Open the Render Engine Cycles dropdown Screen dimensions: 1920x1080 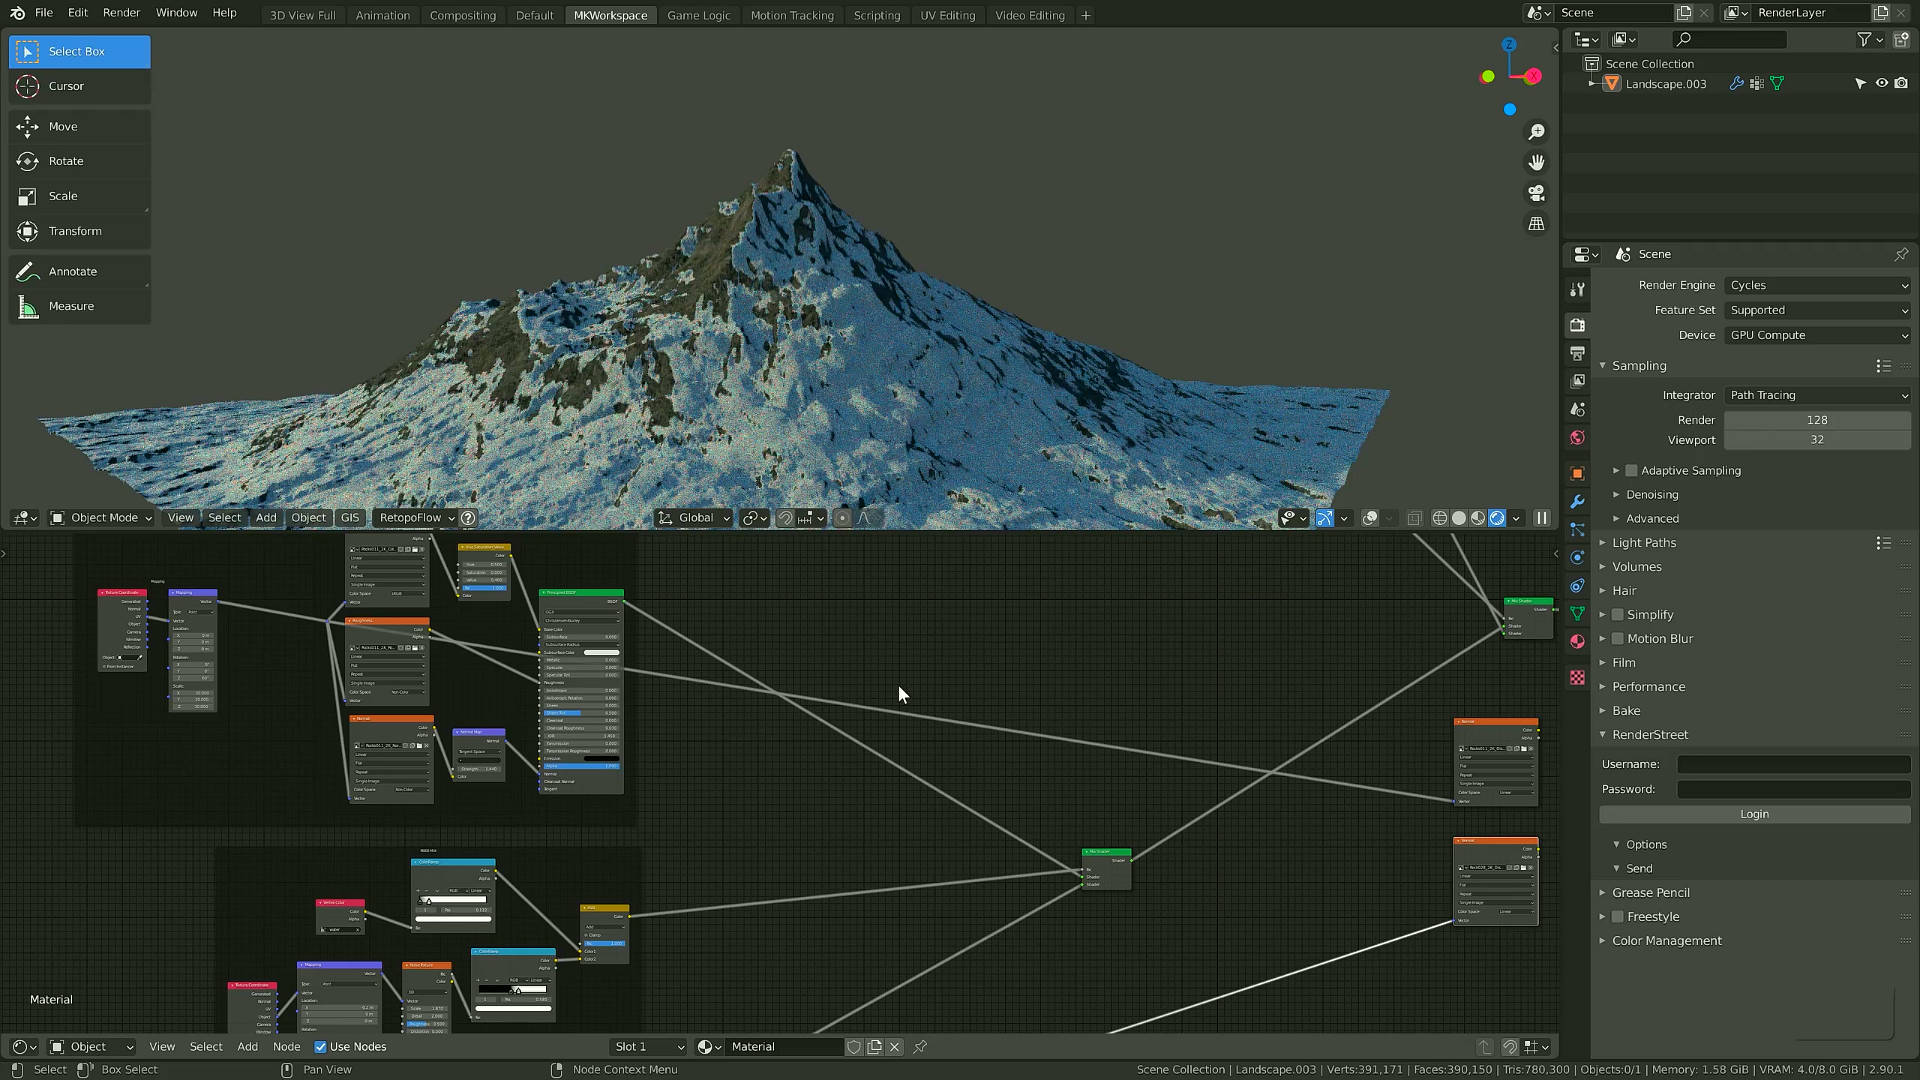click(x=1817, y=285)
